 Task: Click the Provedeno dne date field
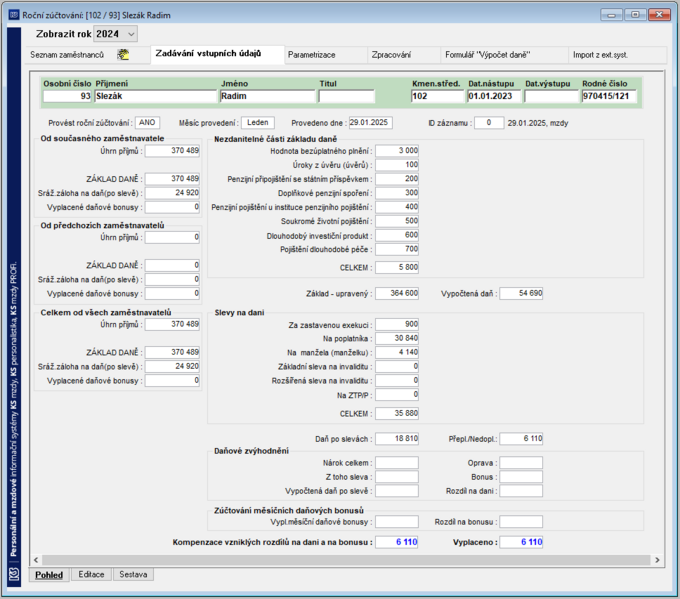pos(371,123)
